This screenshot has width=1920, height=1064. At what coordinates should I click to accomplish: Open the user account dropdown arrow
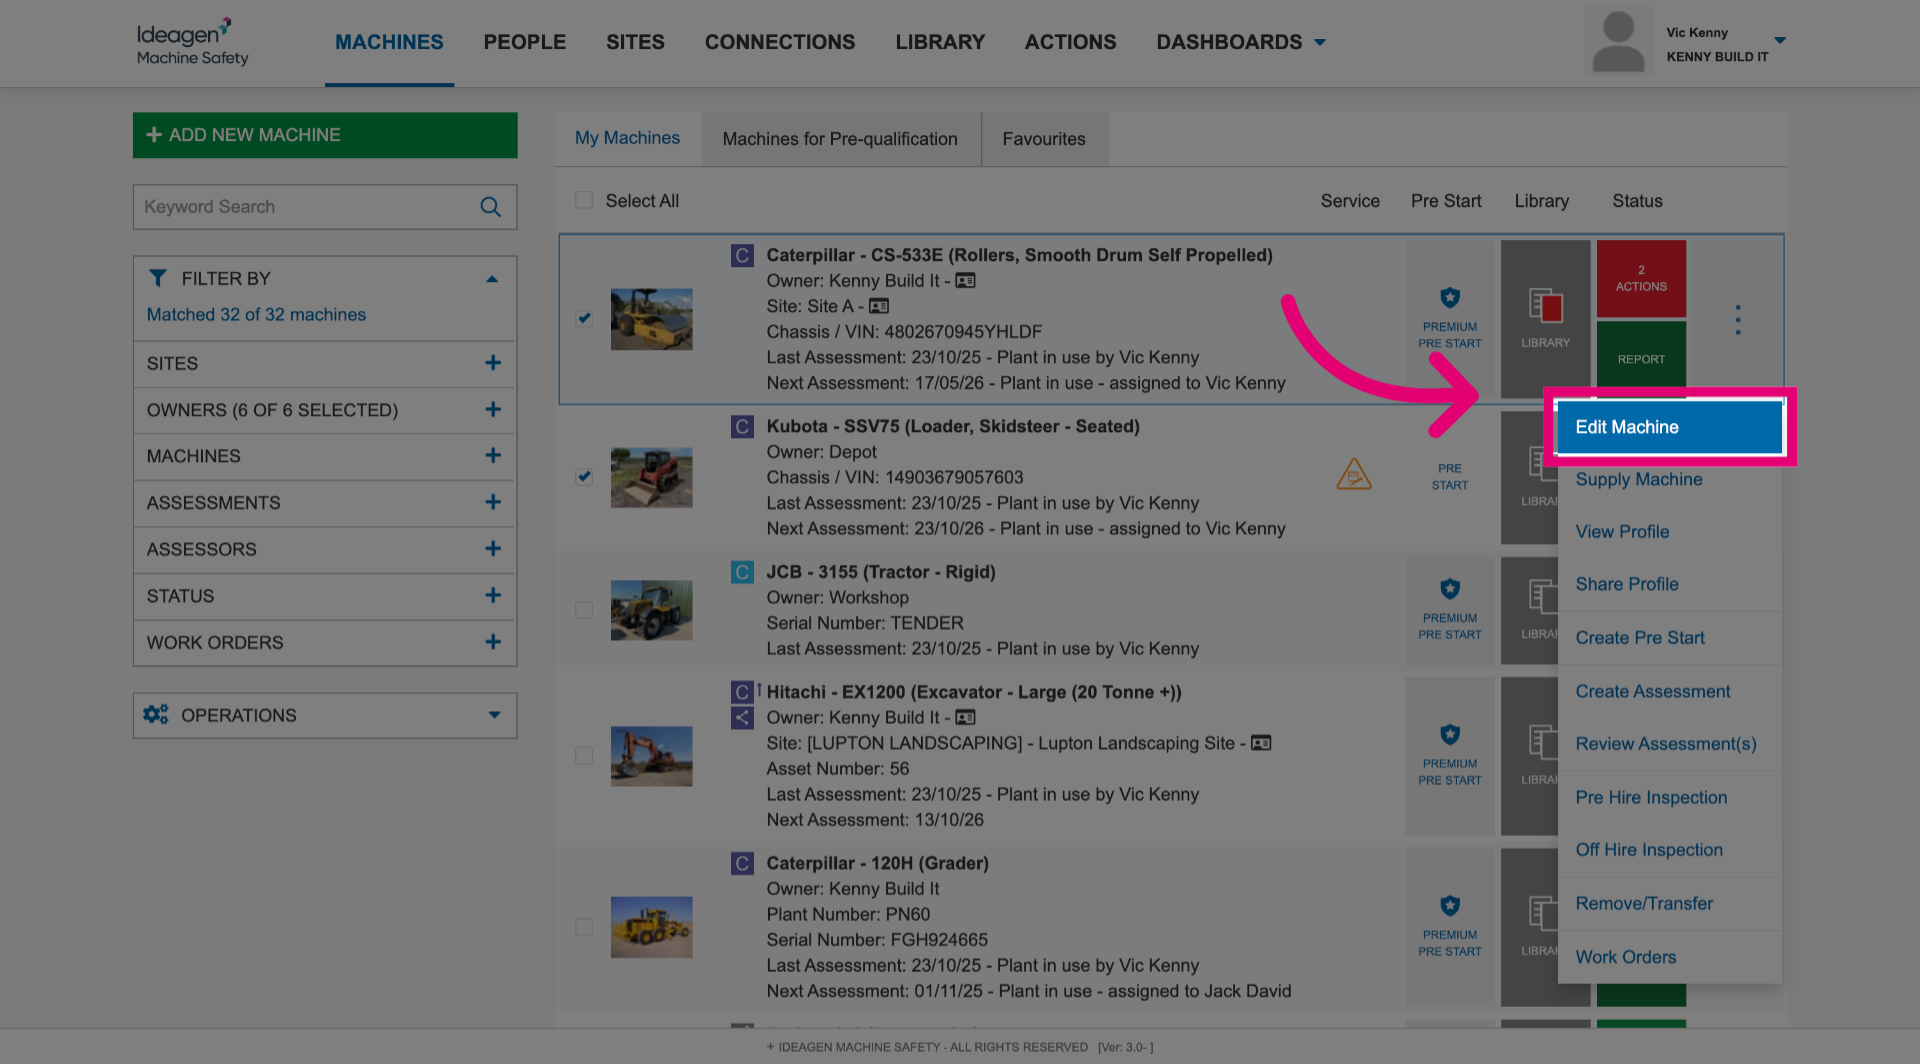(x=1780, y=41)
